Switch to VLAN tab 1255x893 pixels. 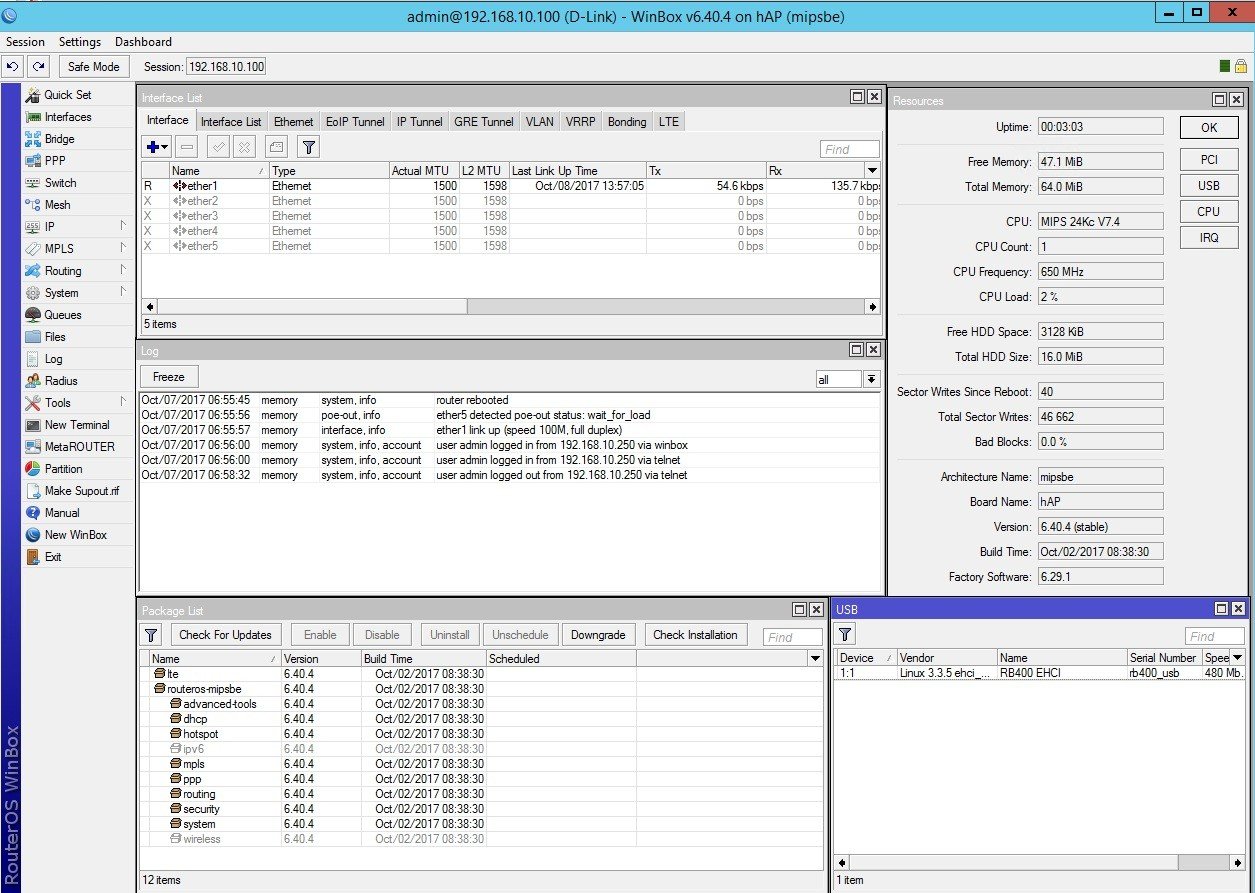click(x=540, y=122)
